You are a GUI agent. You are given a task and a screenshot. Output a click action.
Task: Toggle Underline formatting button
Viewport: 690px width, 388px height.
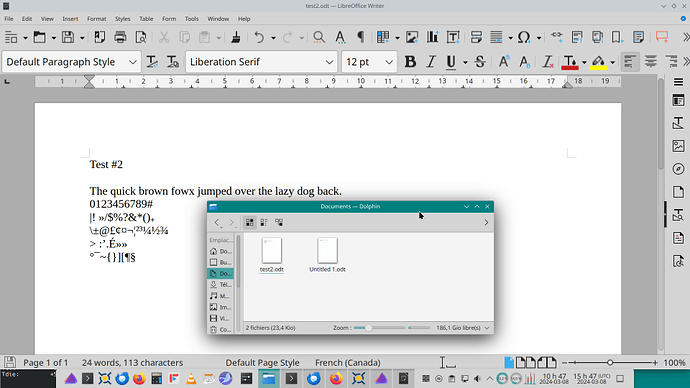pos(451,62)
